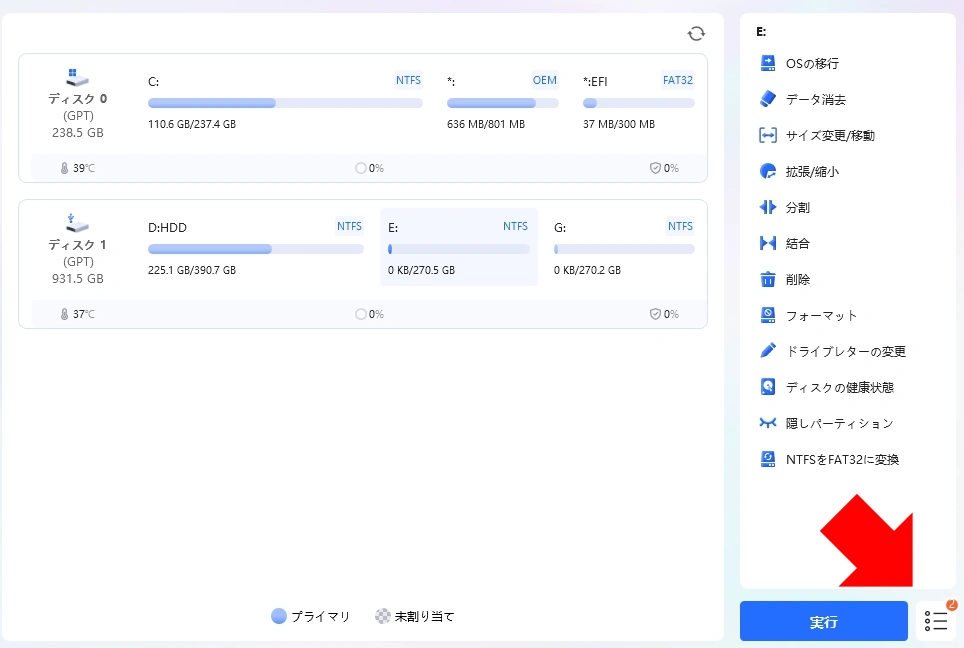The width and height of the screenshot is (964, 648).
Task: Click the OEM partition type tag
Action: (544, 80)
